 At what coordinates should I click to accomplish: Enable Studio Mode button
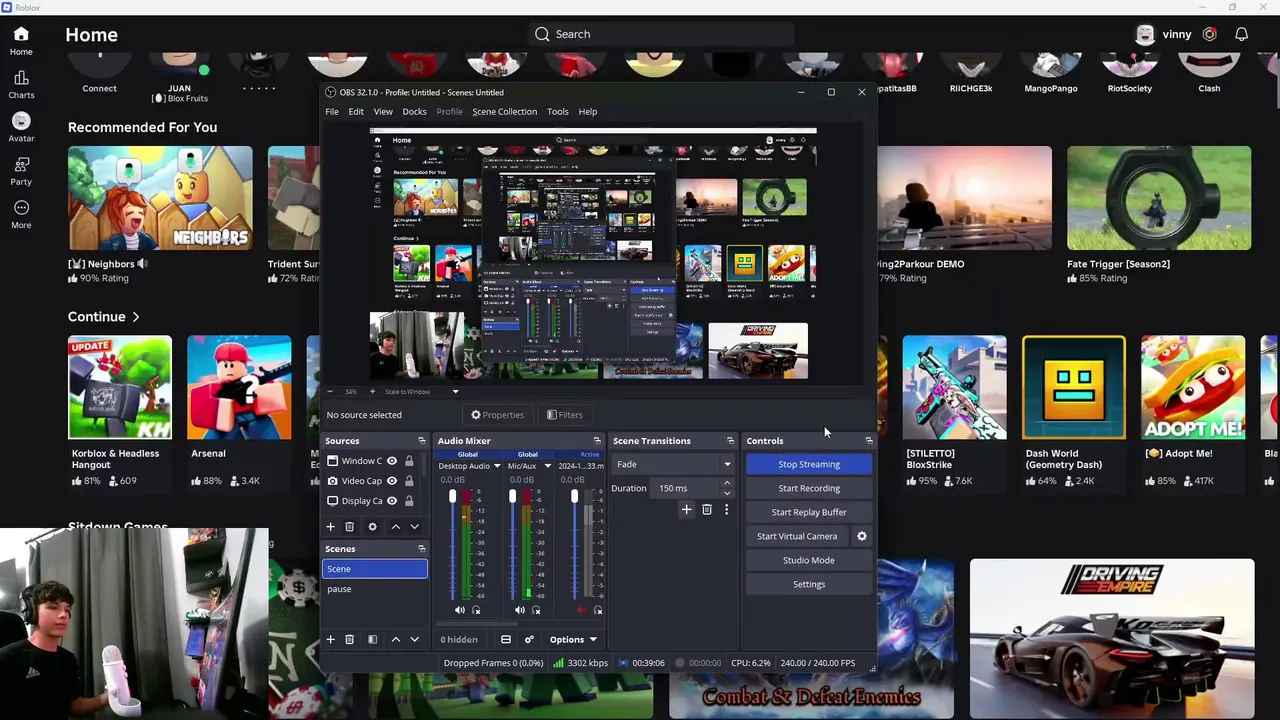(809, 560)
